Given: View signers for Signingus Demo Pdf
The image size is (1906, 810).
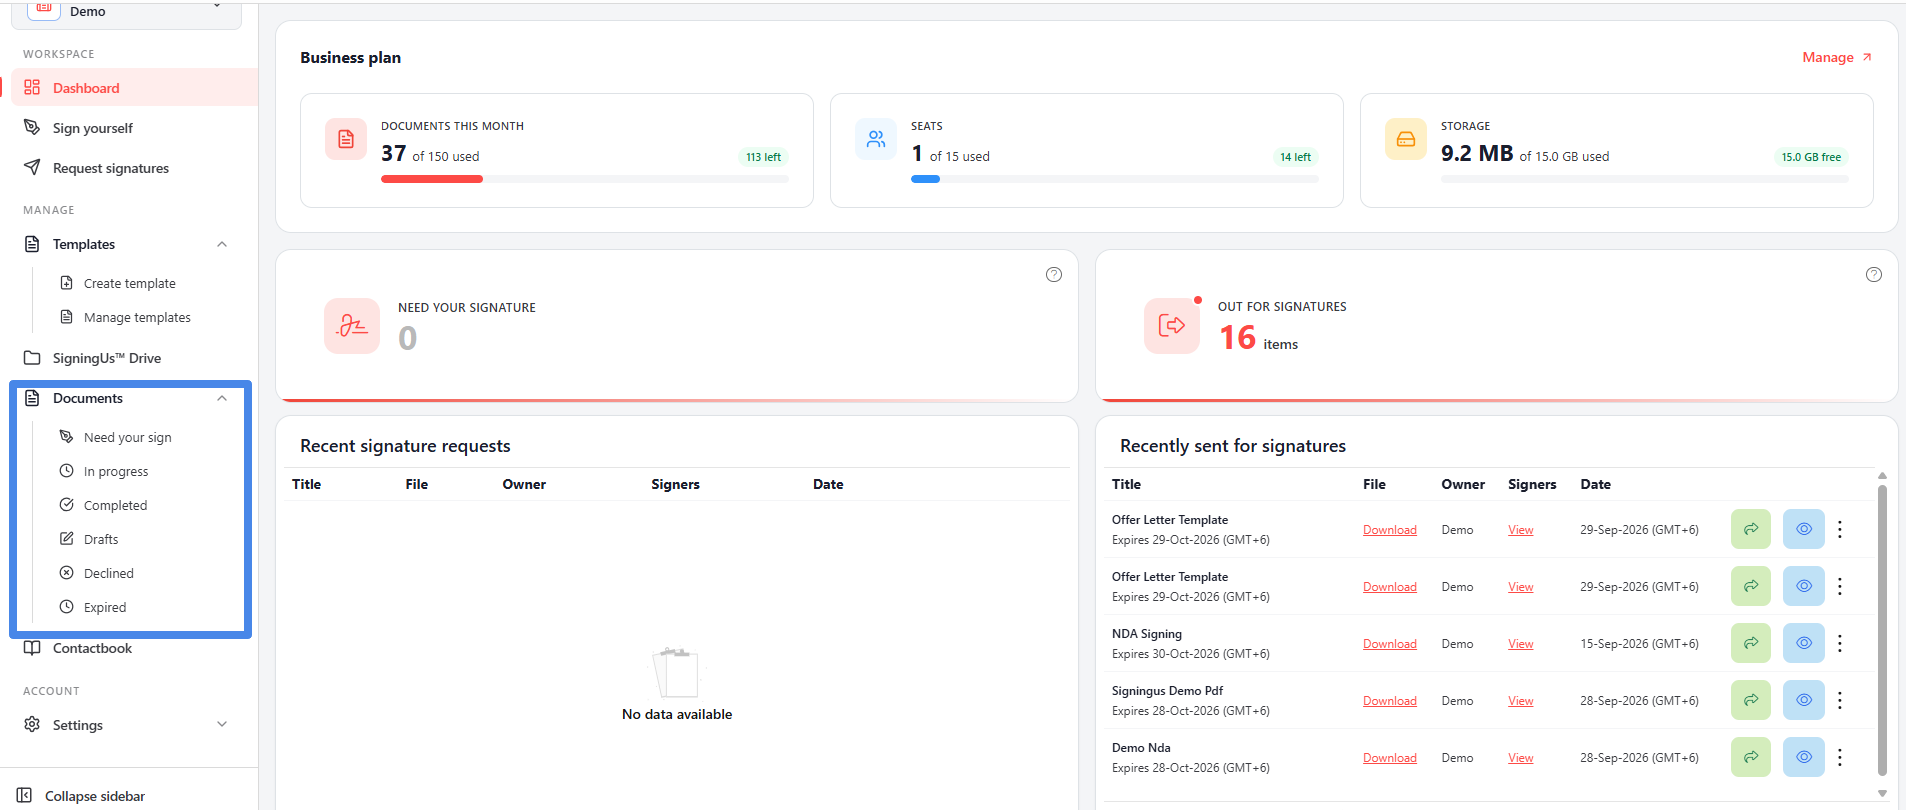Looking at the screenshot, I should tap(1521, 701).
